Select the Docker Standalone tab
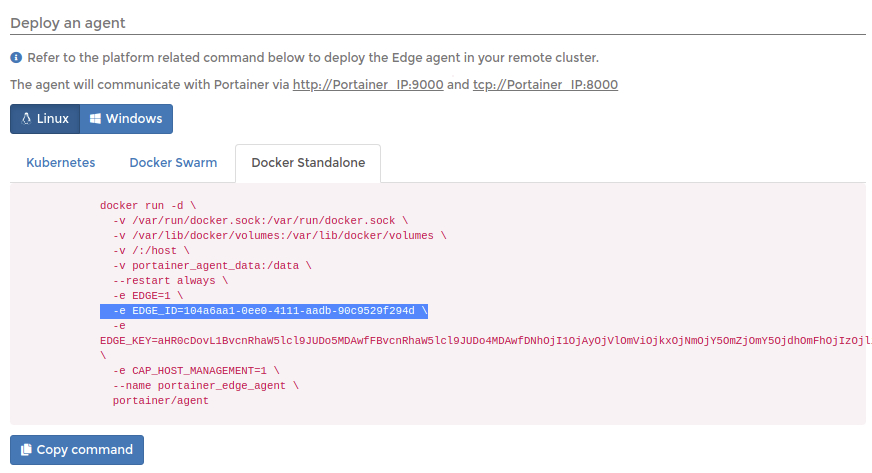872x473 pixels. click(x=308, y=163)
